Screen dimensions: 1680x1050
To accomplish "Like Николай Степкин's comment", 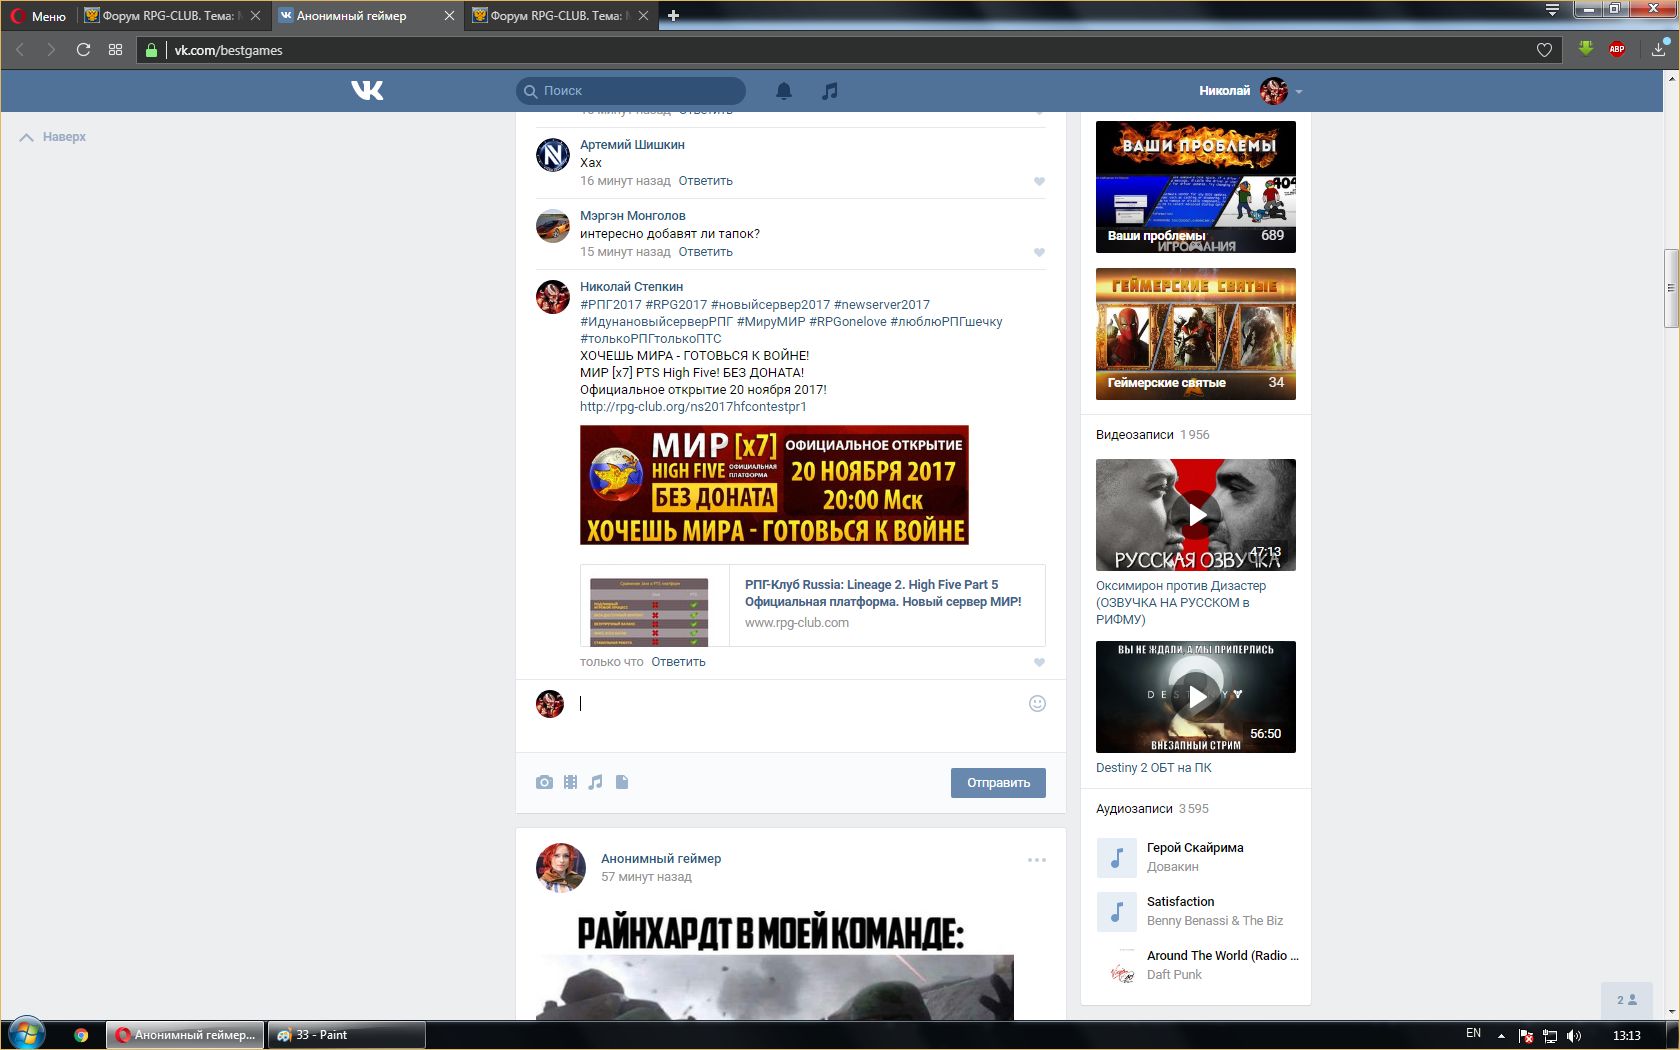I will (1039, 662).
